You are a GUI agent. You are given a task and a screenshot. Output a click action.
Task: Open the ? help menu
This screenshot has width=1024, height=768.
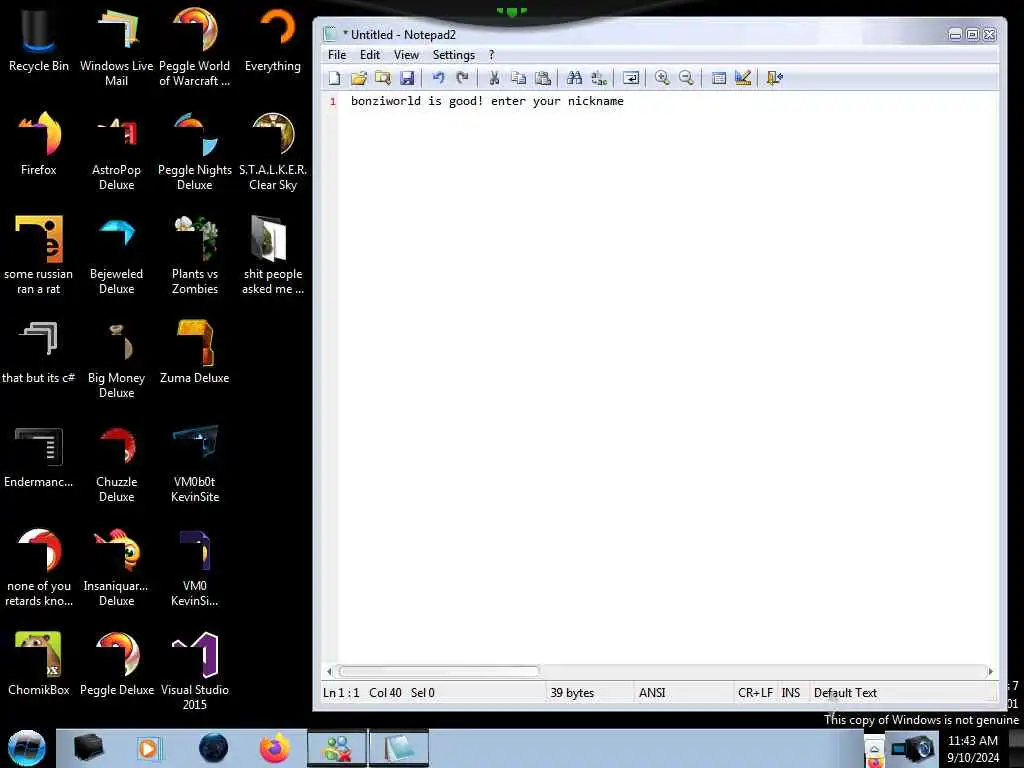[492, 55]
